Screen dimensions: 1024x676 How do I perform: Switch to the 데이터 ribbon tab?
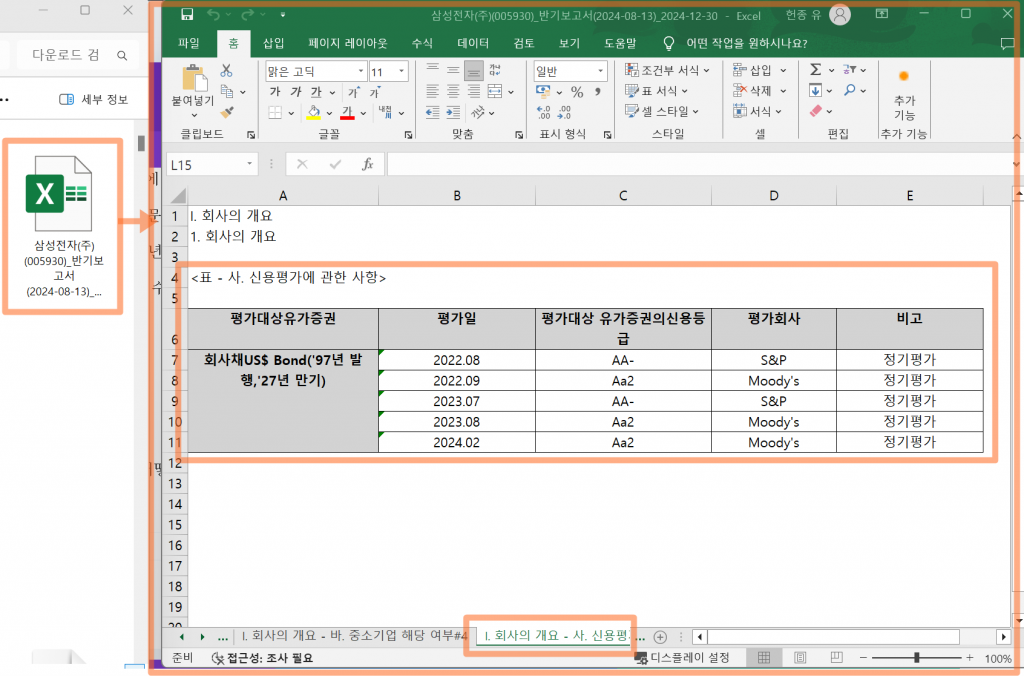point(473,43)
